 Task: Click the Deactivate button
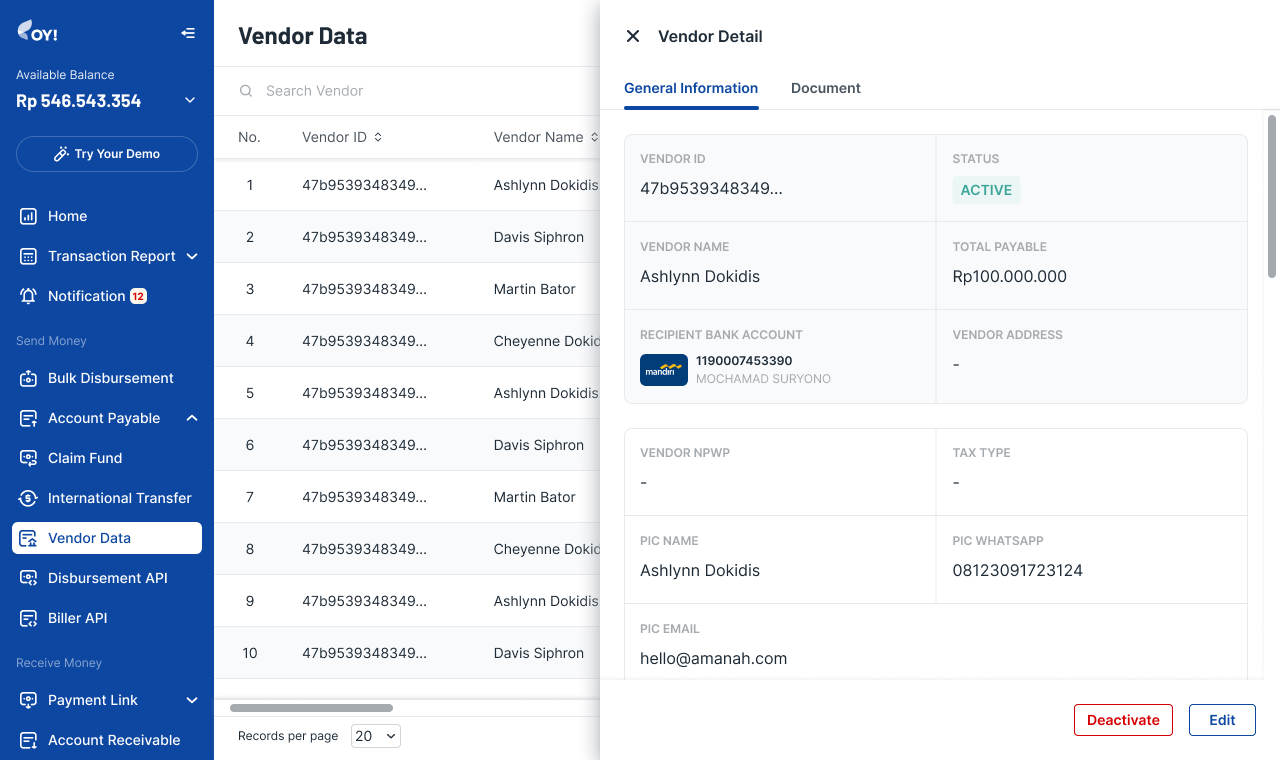(1123, 720)
